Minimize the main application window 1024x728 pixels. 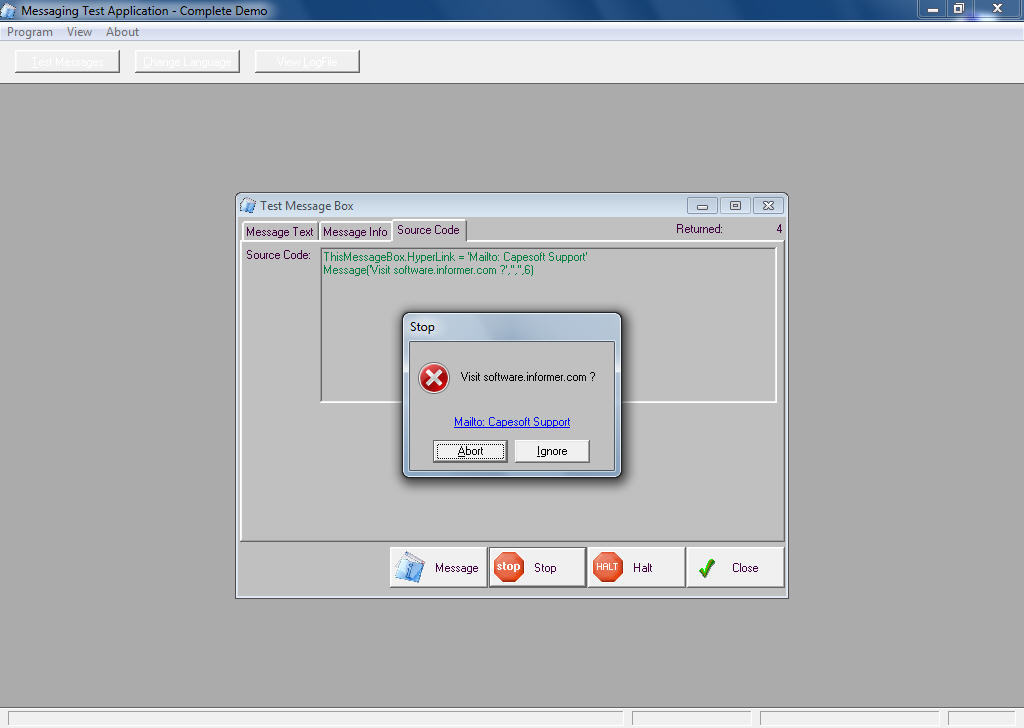(933, 9)
